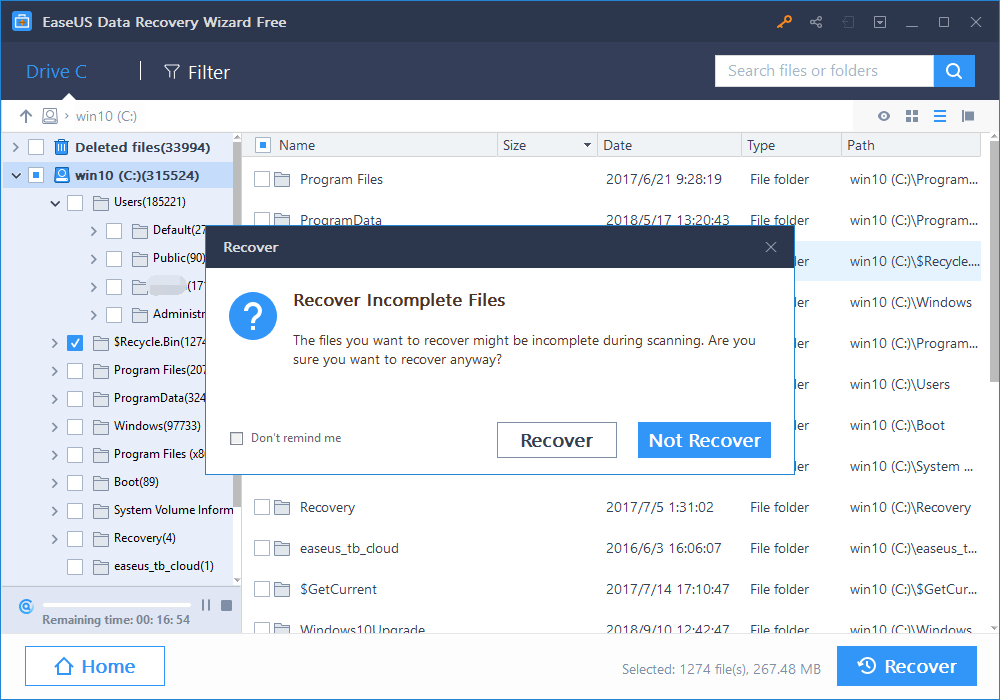Open the Filter menu
This screenshot has height=700, width=1000.
pos(197,72)
